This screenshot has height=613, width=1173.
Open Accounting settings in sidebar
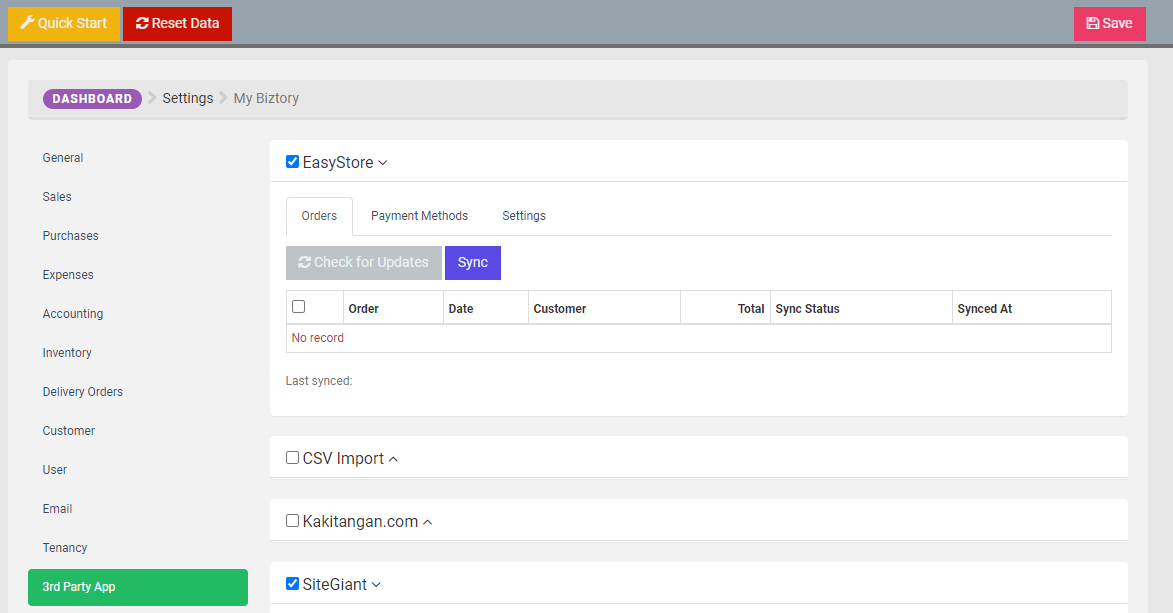point(73,314)
